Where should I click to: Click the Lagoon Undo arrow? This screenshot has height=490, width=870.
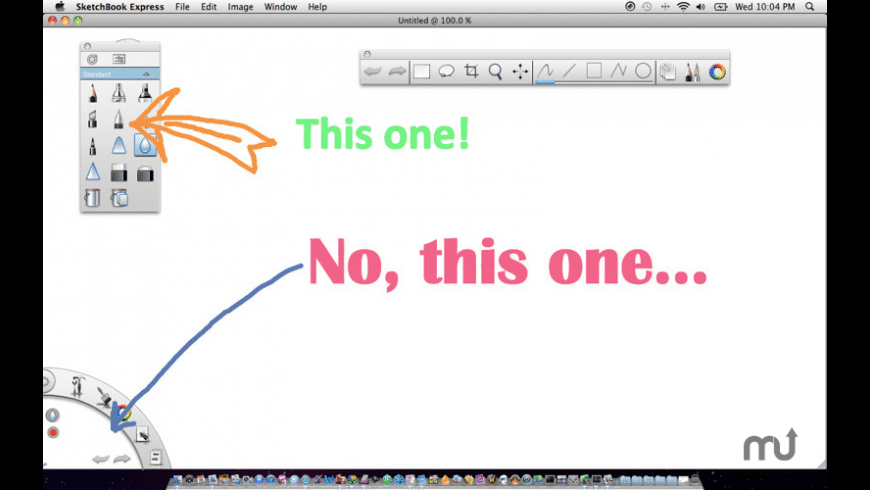(100, 459)
